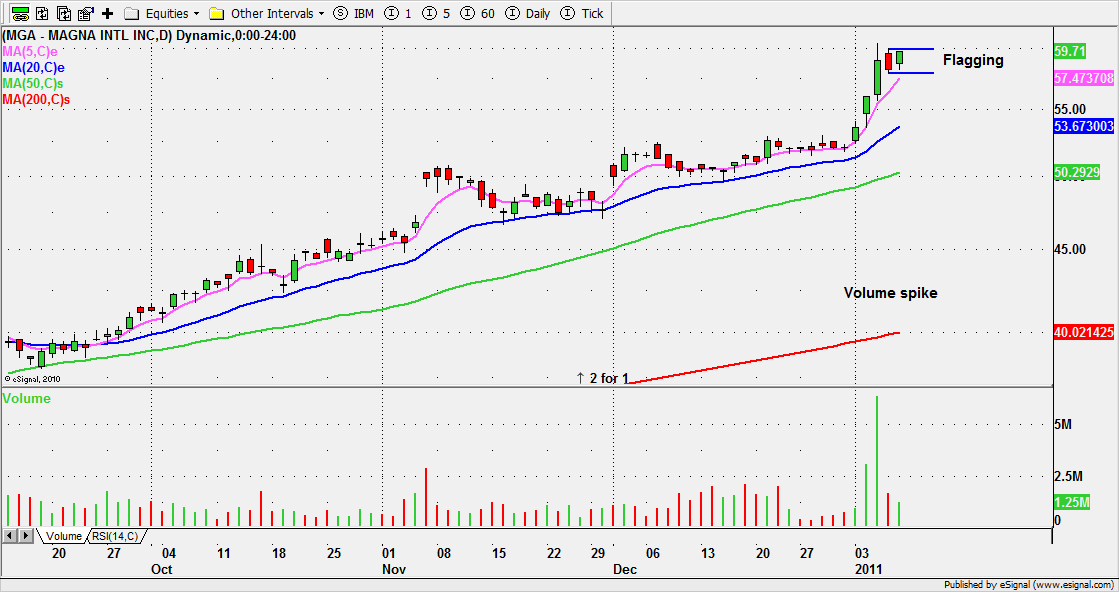
Task: Select the RSI(14,C) study tab
Action: coord(117,536)
